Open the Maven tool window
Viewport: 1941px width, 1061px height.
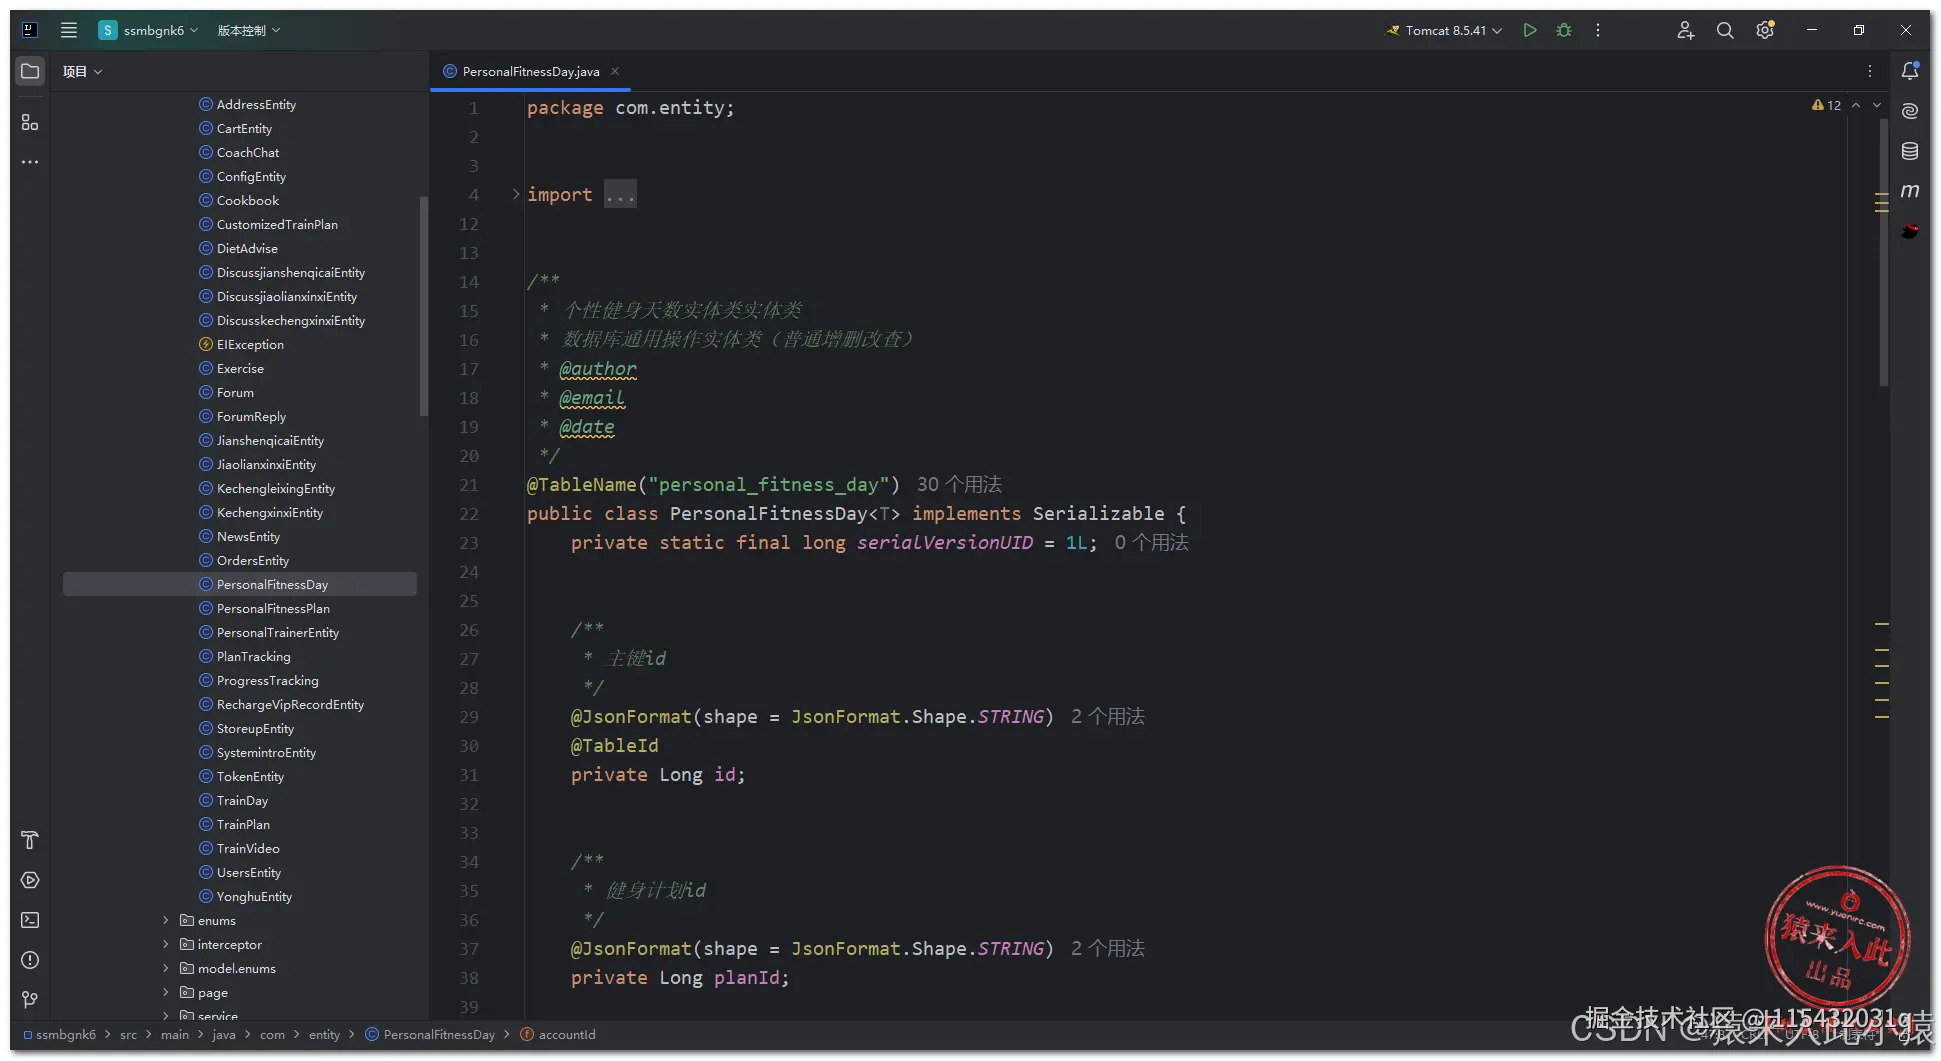pos(1910,191)
